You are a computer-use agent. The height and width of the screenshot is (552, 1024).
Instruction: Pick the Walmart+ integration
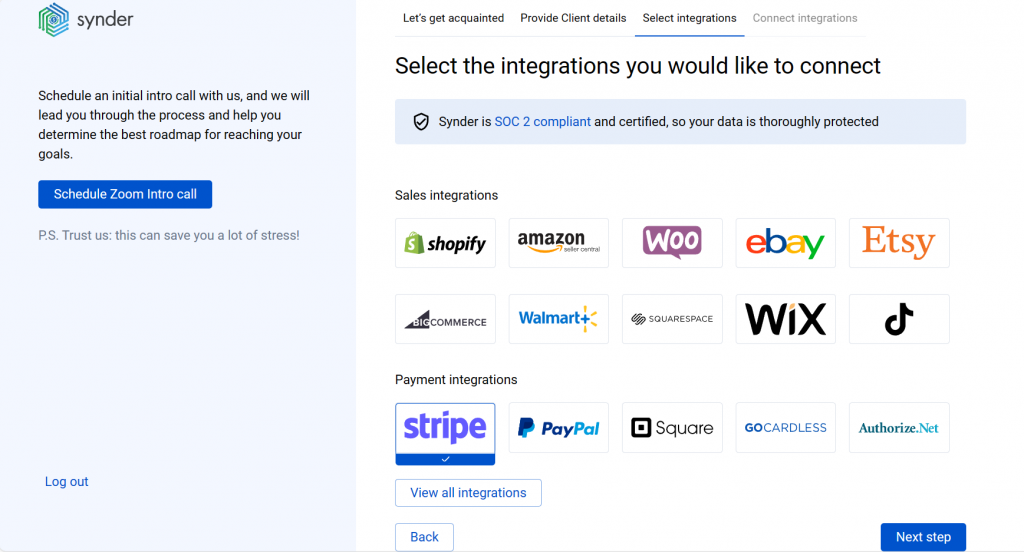(x=558, y=319)
